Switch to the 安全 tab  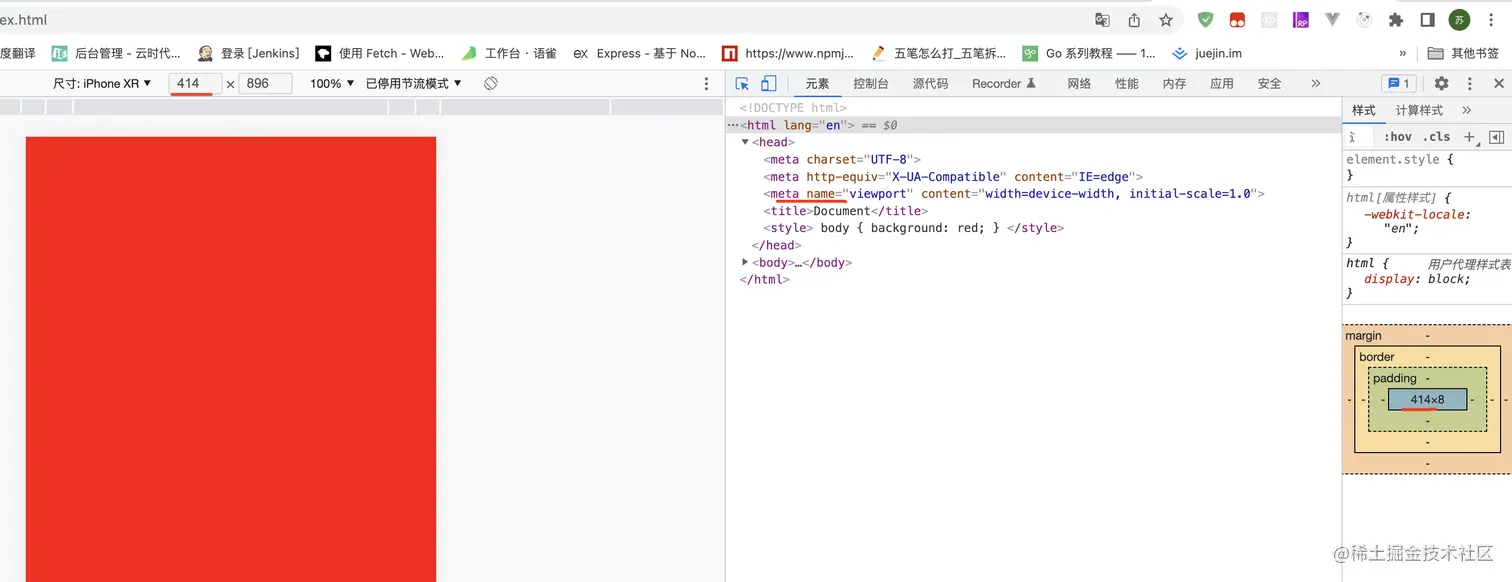point(1269,84)
